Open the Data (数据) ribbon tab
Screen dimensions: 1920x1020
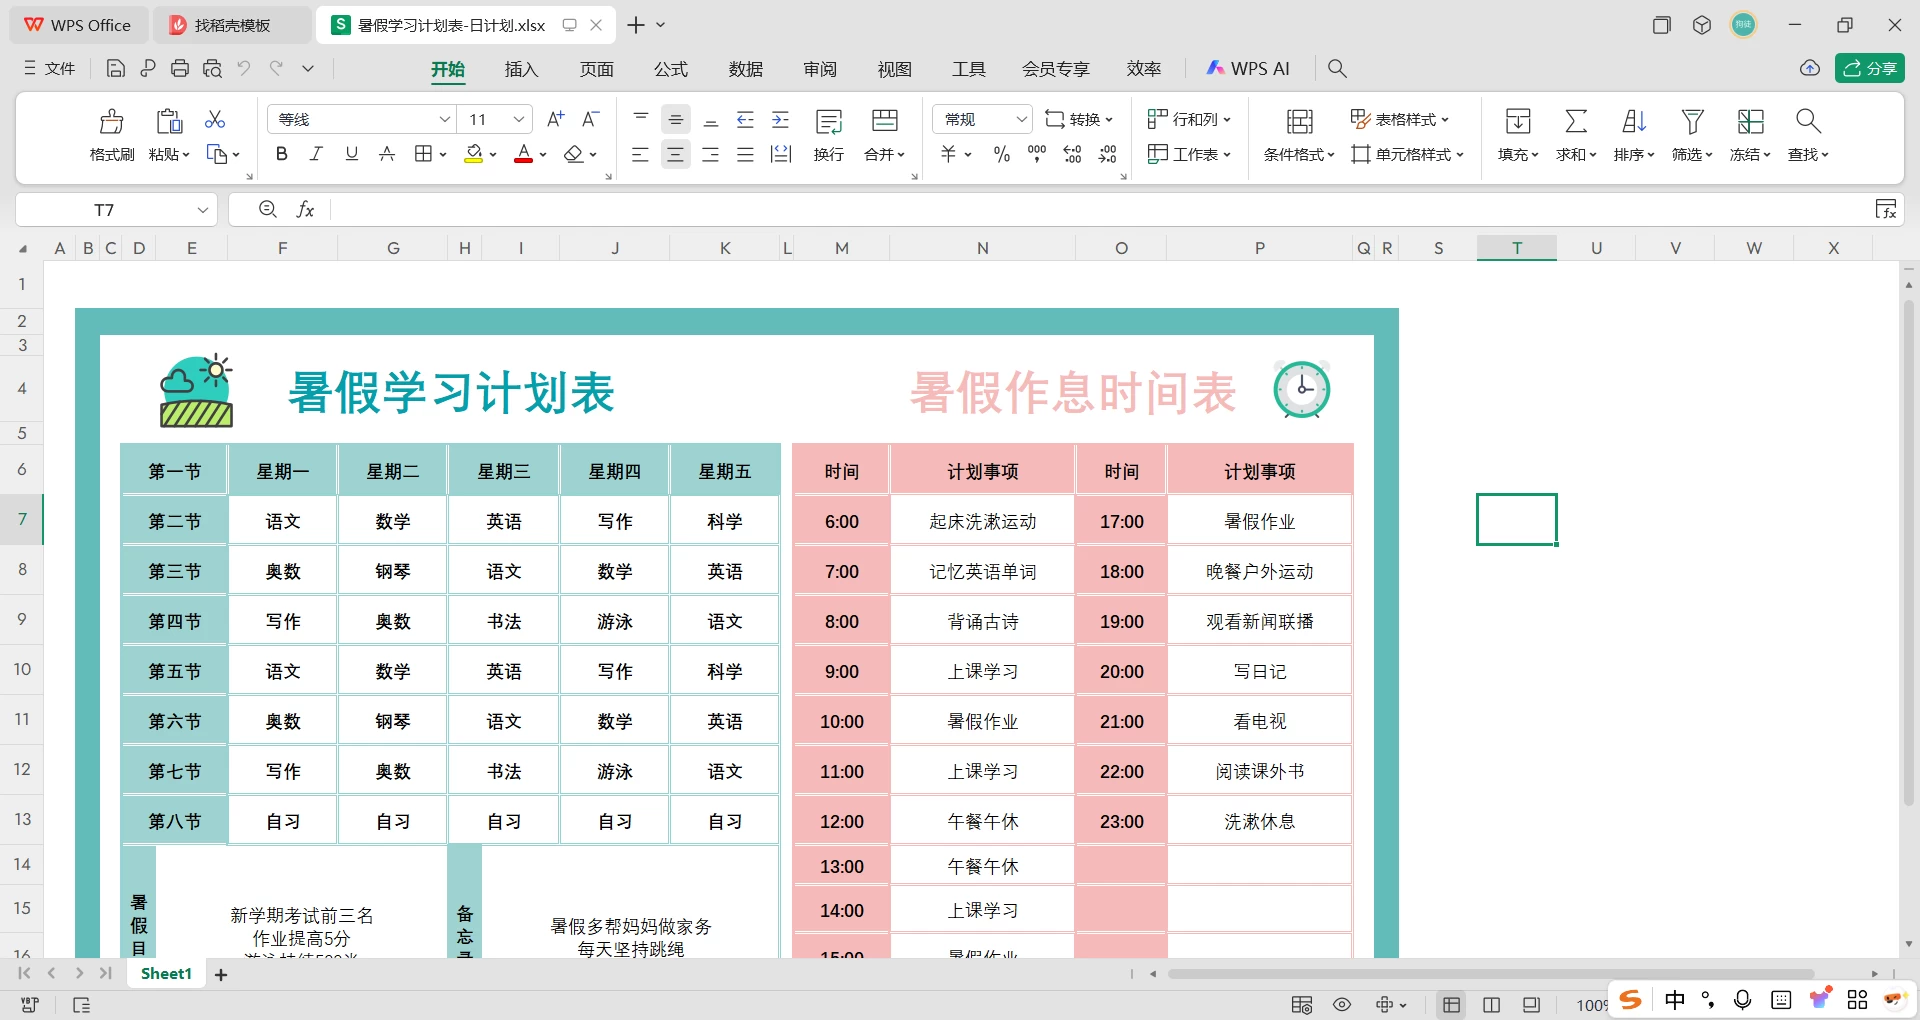point(746,69)
